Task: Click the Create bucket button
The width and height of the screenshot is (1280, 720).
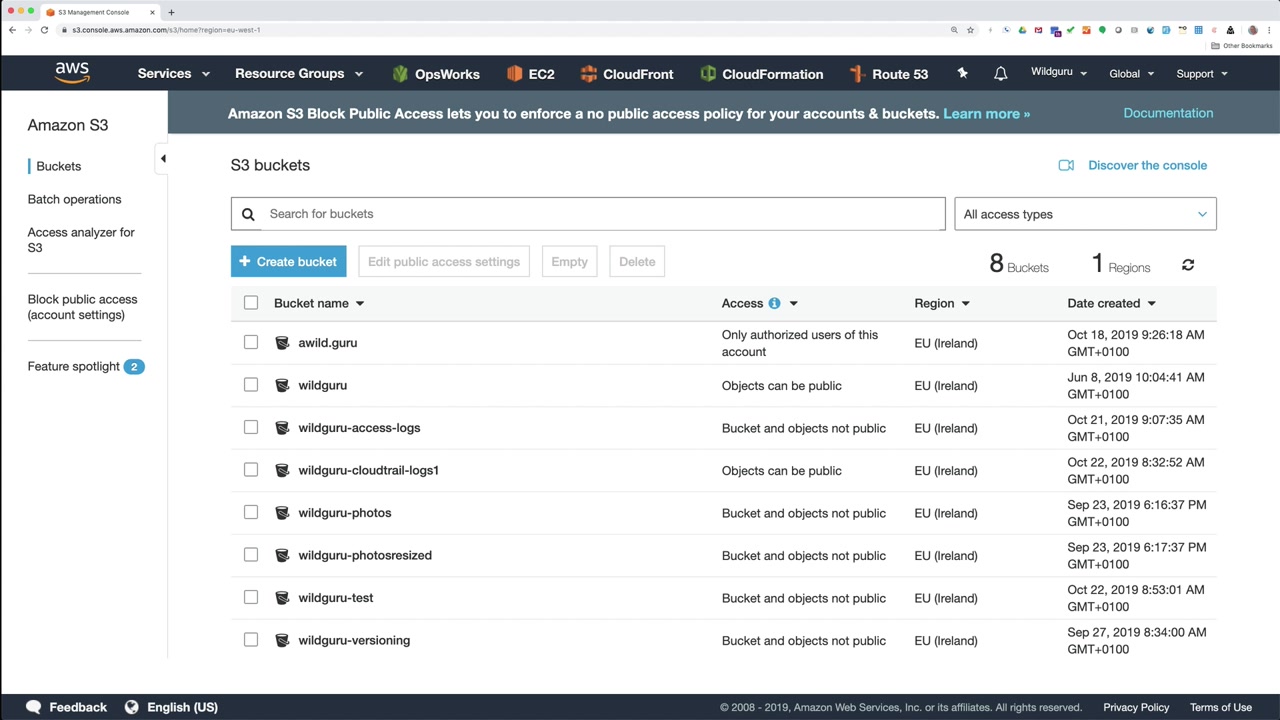Action: pos(288,262)
